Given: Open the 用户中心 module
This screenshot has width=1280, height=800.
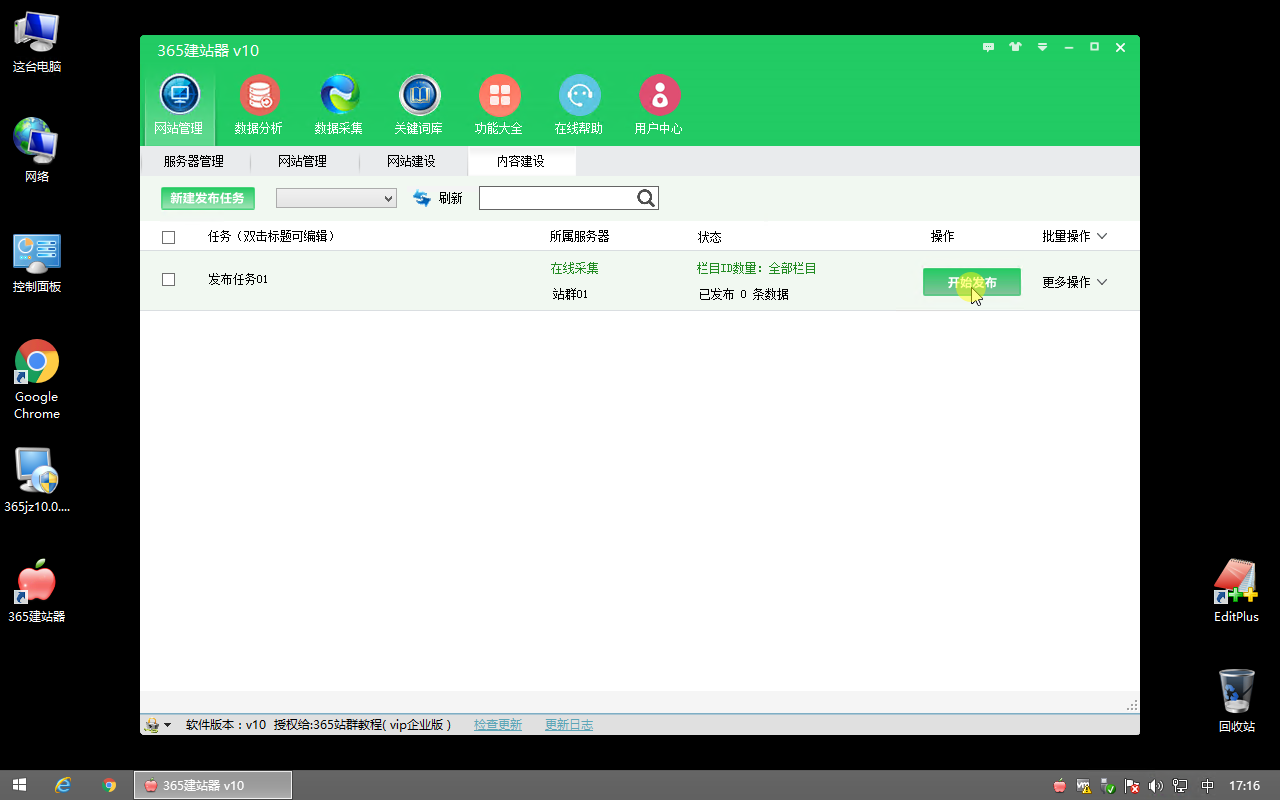Looking at the screenshot, I should click(659, 106).
